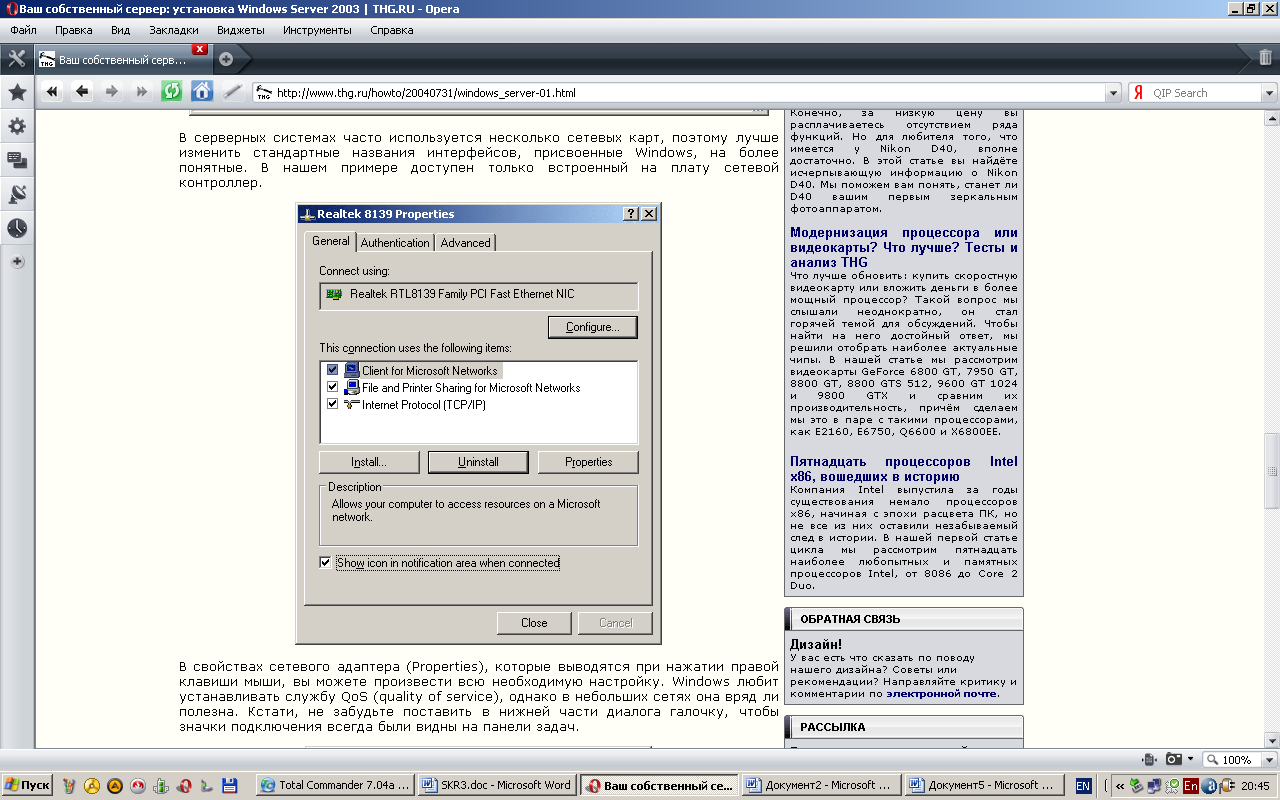The image size is (1280, 800).
Task: Click the Rewind double-arrow button
Action: (52, 92)
